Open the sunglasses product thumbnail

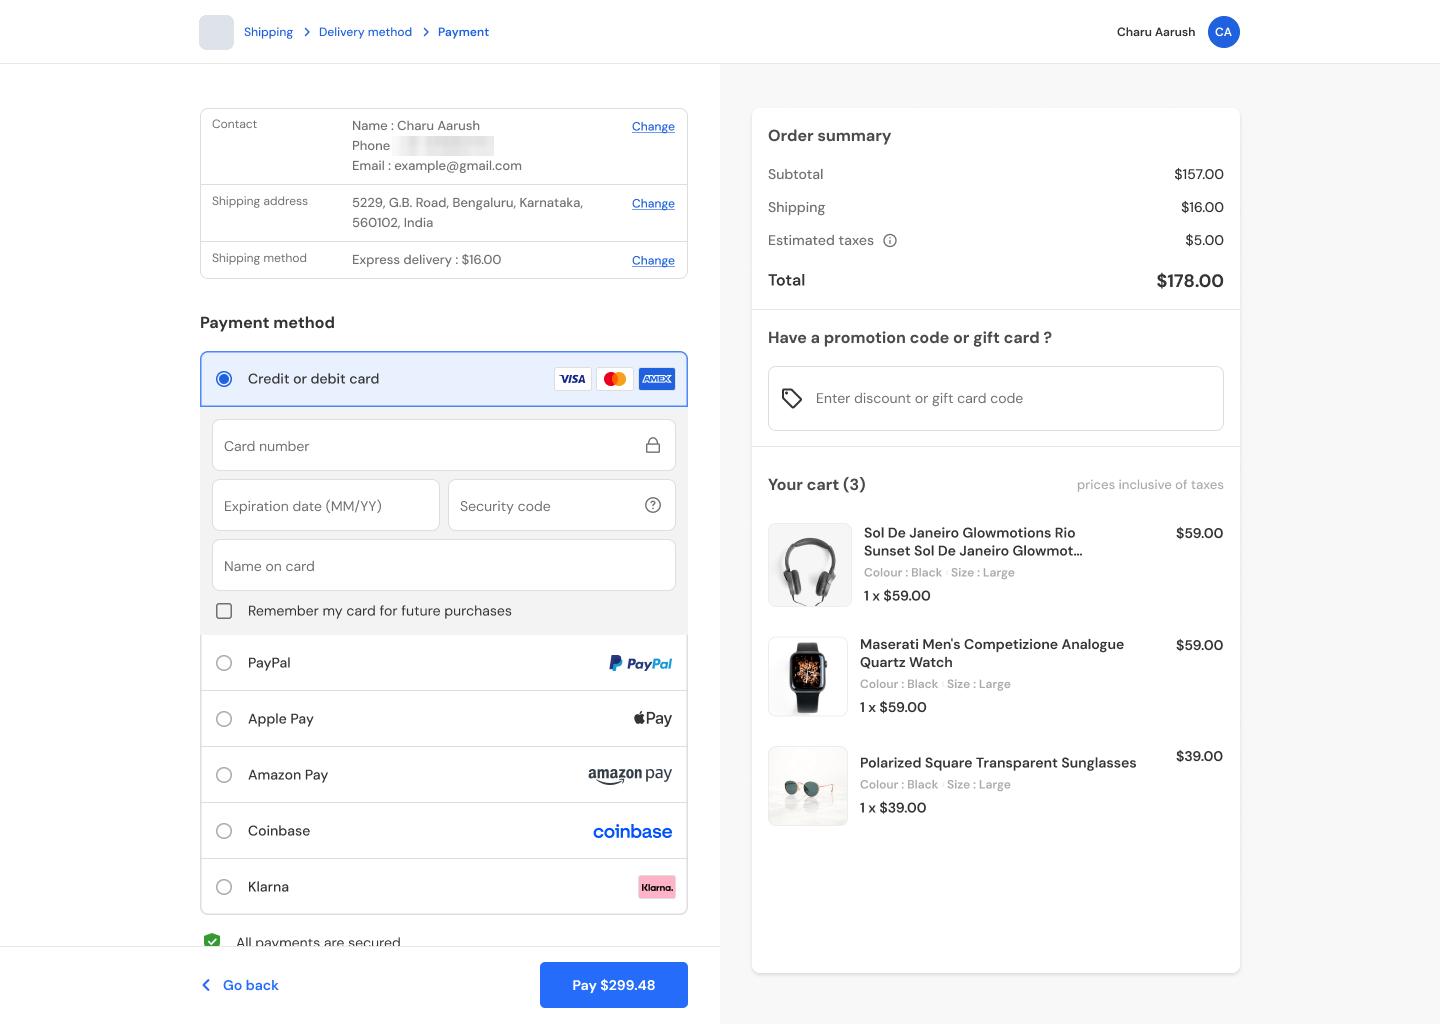tap(808, 786)
